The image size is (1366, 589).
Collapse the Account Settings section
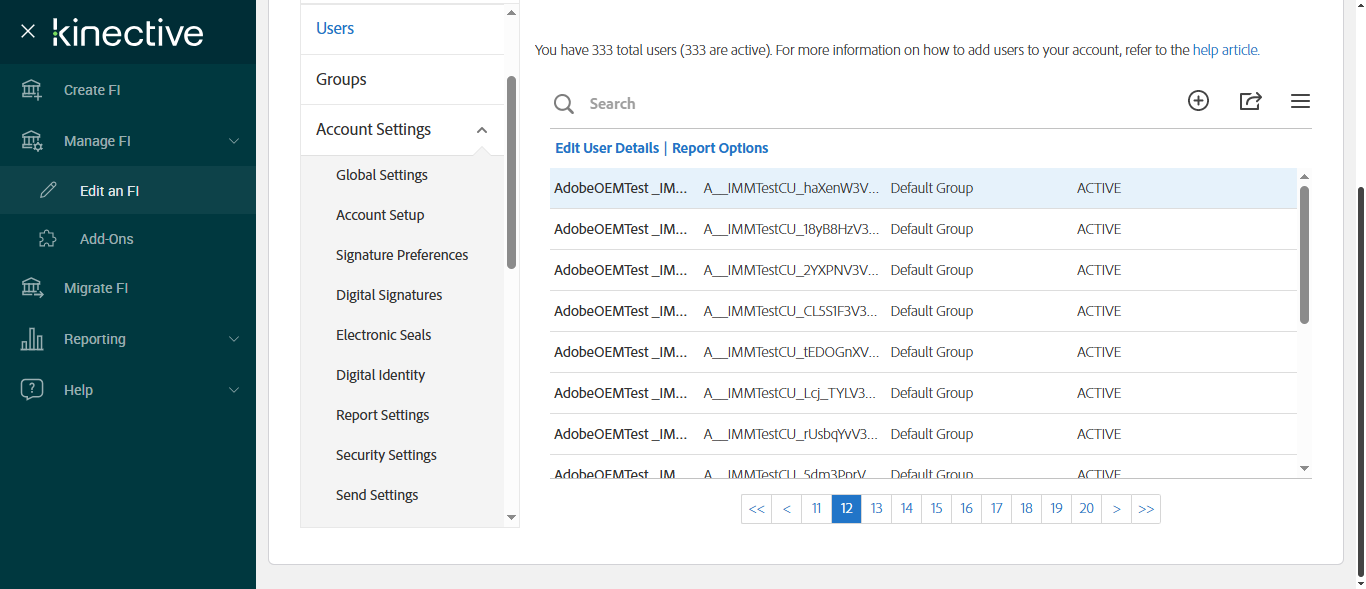pyautogui.click(x=482, y=130)
